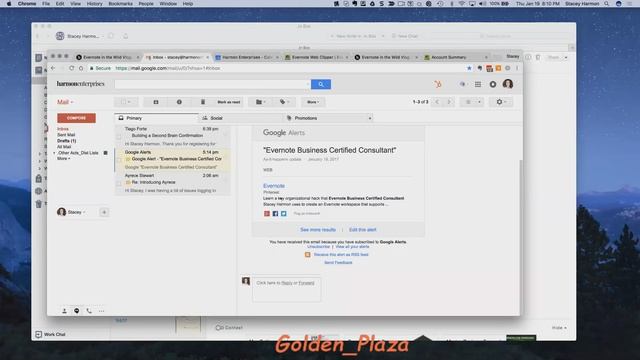Click the Unsubscribe link
The width and height of the screenshot is (640, 360).
tap(318, 247)
